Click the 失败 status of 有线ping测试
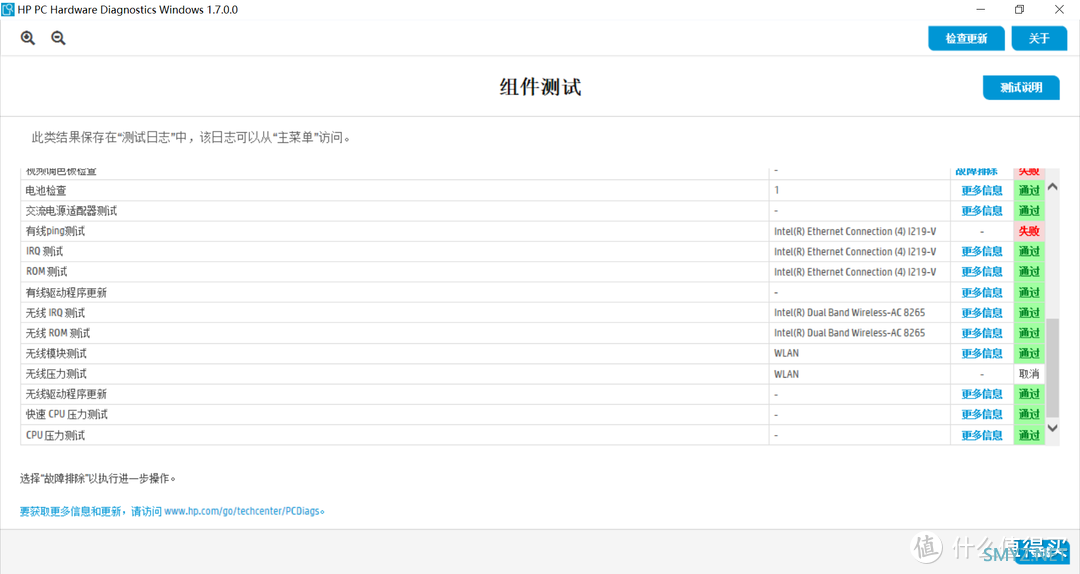 pyautogui.click(x=1029, y=231)
